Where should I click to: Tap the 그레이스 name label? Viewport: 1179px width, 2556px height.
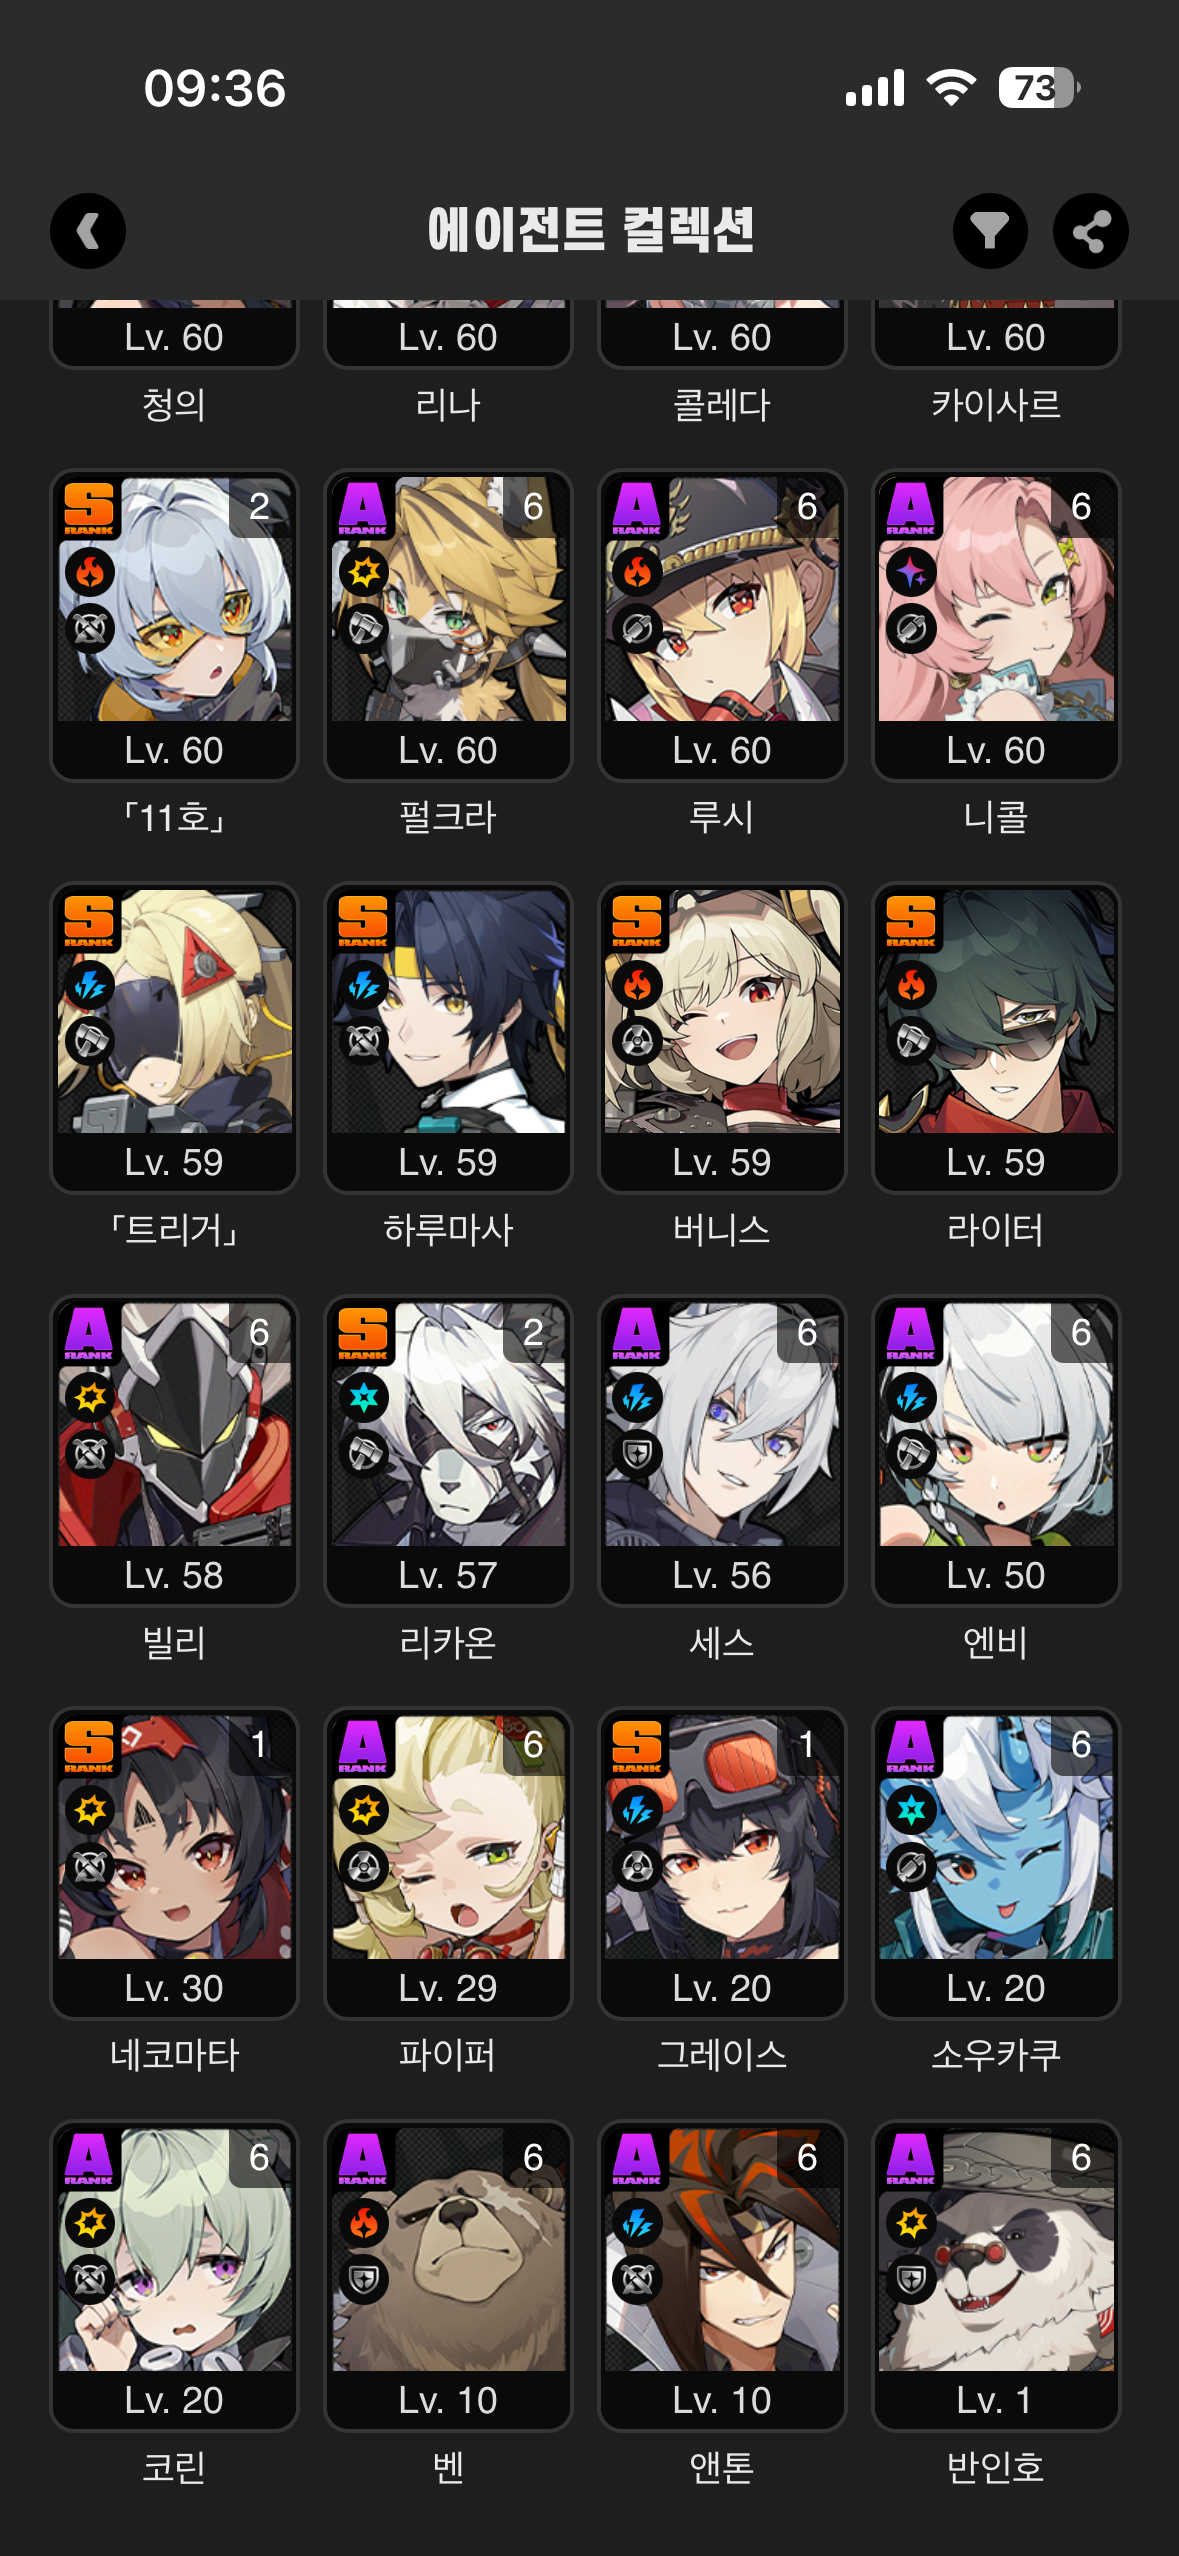coord(722,2055)
